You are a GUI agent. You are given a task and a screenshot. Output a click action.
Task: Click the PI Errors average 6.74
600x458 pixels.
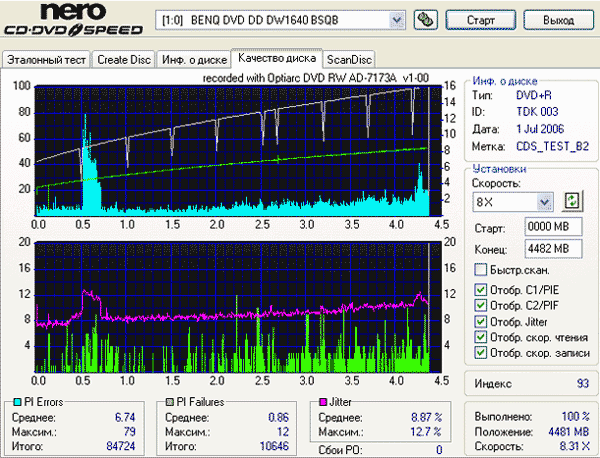(125, 417)
